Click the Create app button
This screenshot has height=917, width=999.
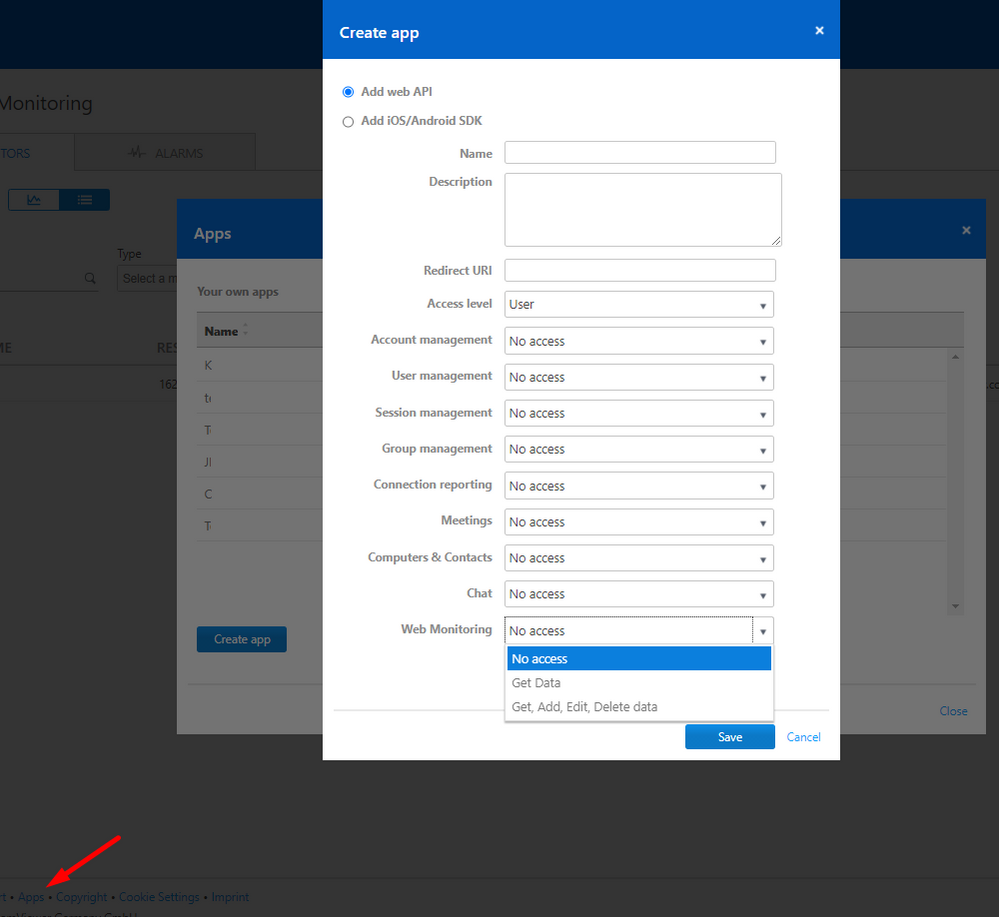pos(241,639)
